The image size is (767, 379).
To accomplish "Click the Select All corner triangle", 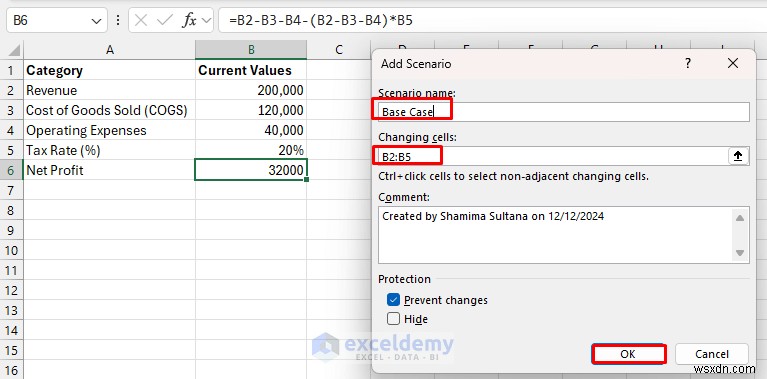I will pyautogui.click(x=14, y=50).
